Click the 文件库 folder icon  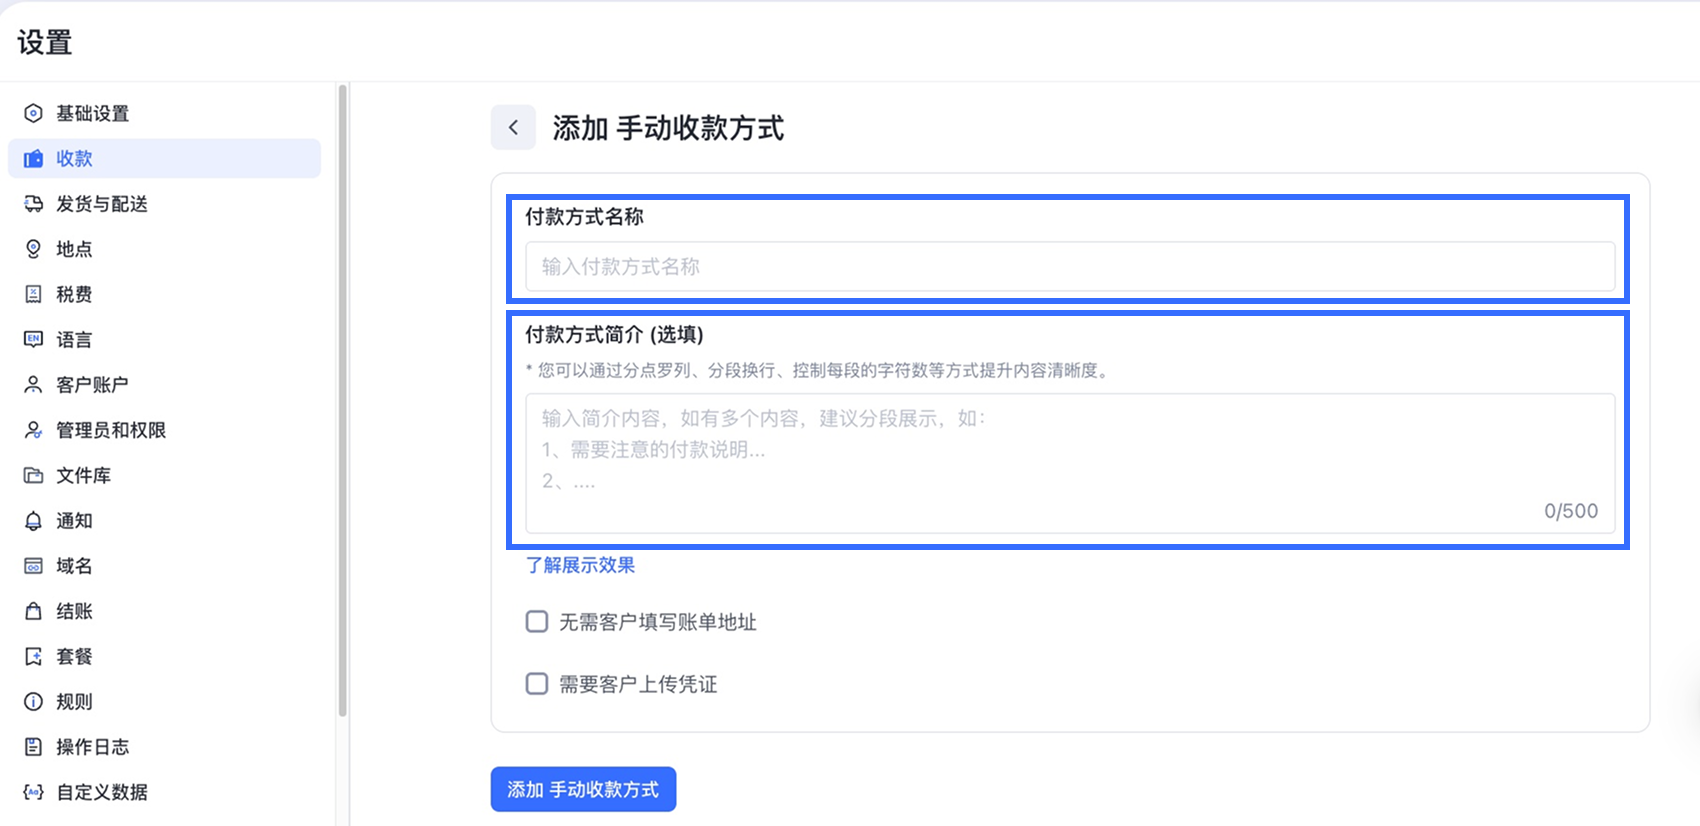[x=33, y=475]
